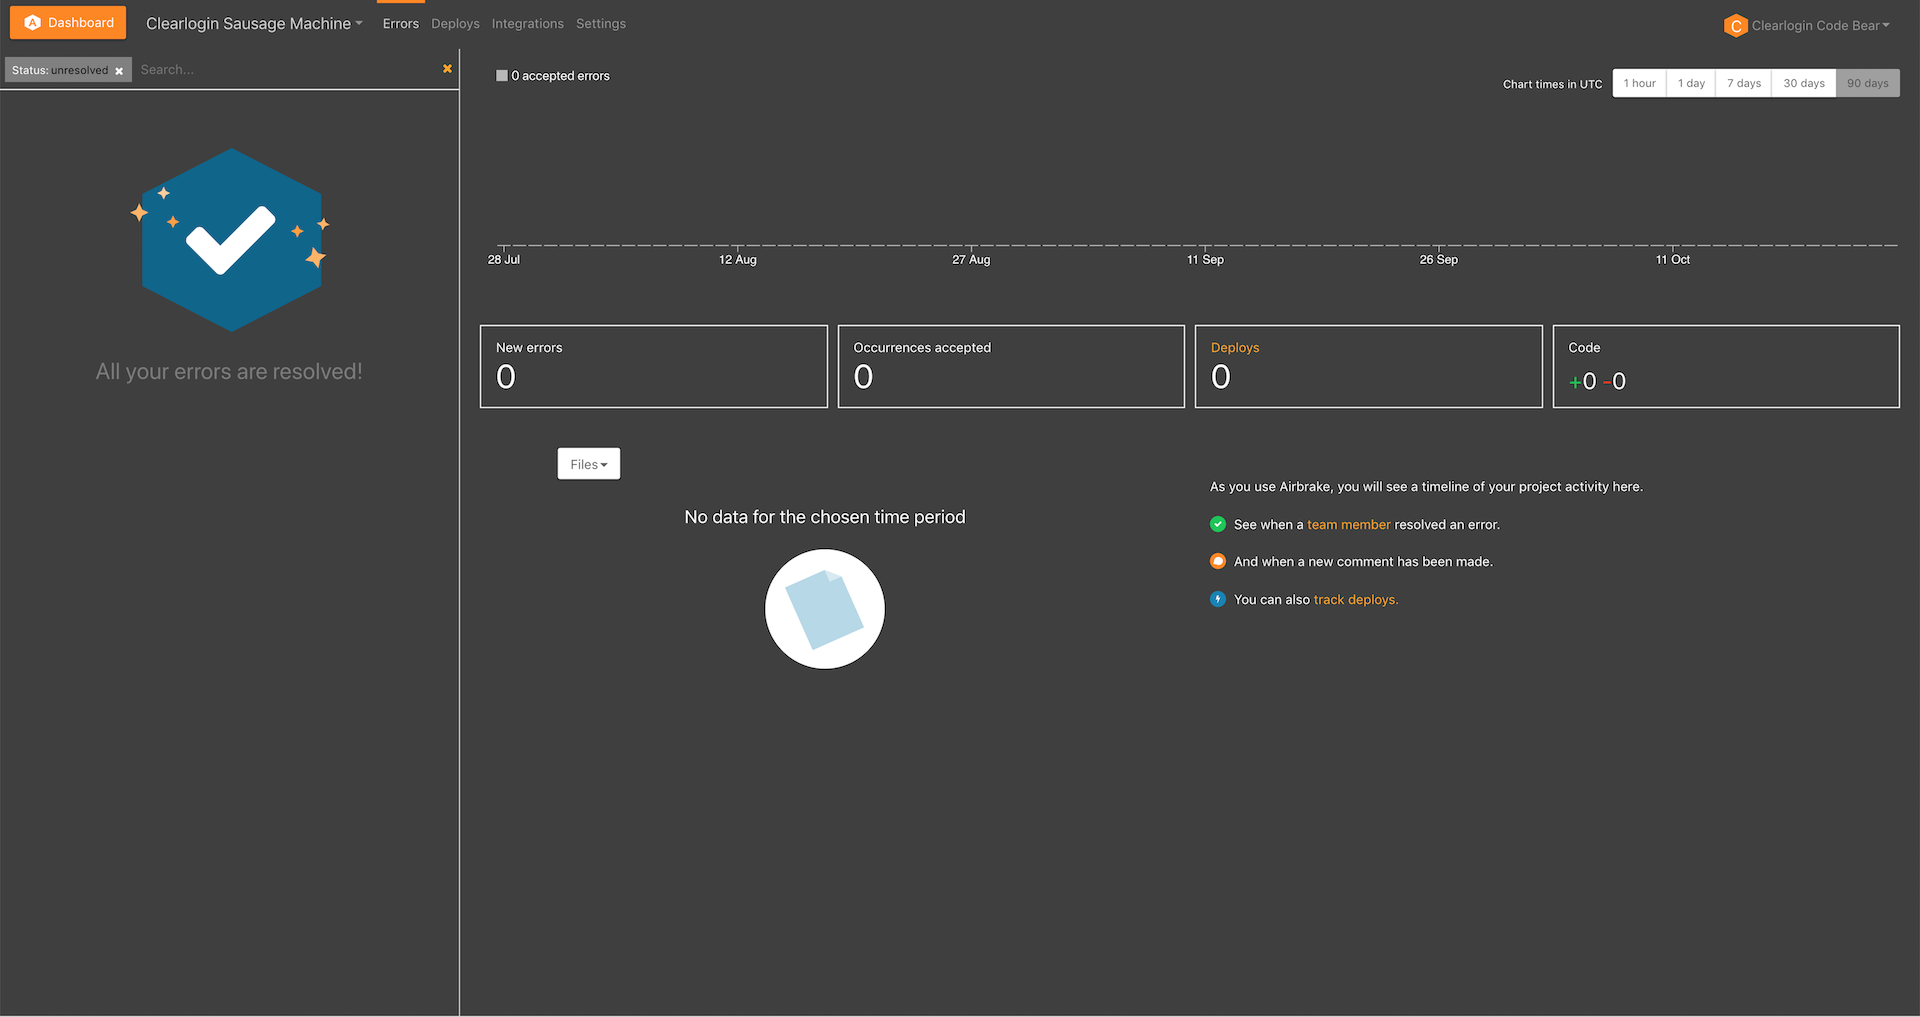Screen dimensions: 1920x1017
Task: Click the orange comment bubble icon
Action: coord(1217,561)
